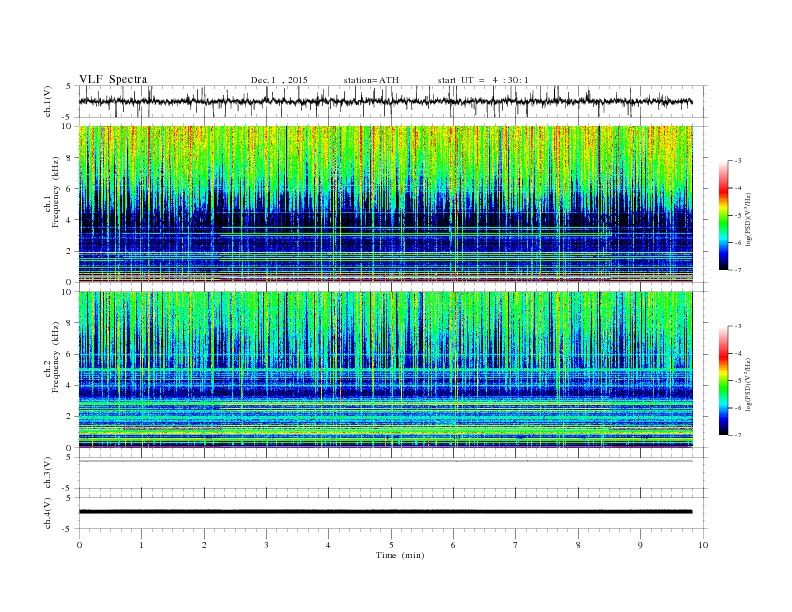Image resolution: width=792 pixels, height=612 pixels.
Task: Click the ch.4 thick black waveform trace
Action: click(385, 512)
